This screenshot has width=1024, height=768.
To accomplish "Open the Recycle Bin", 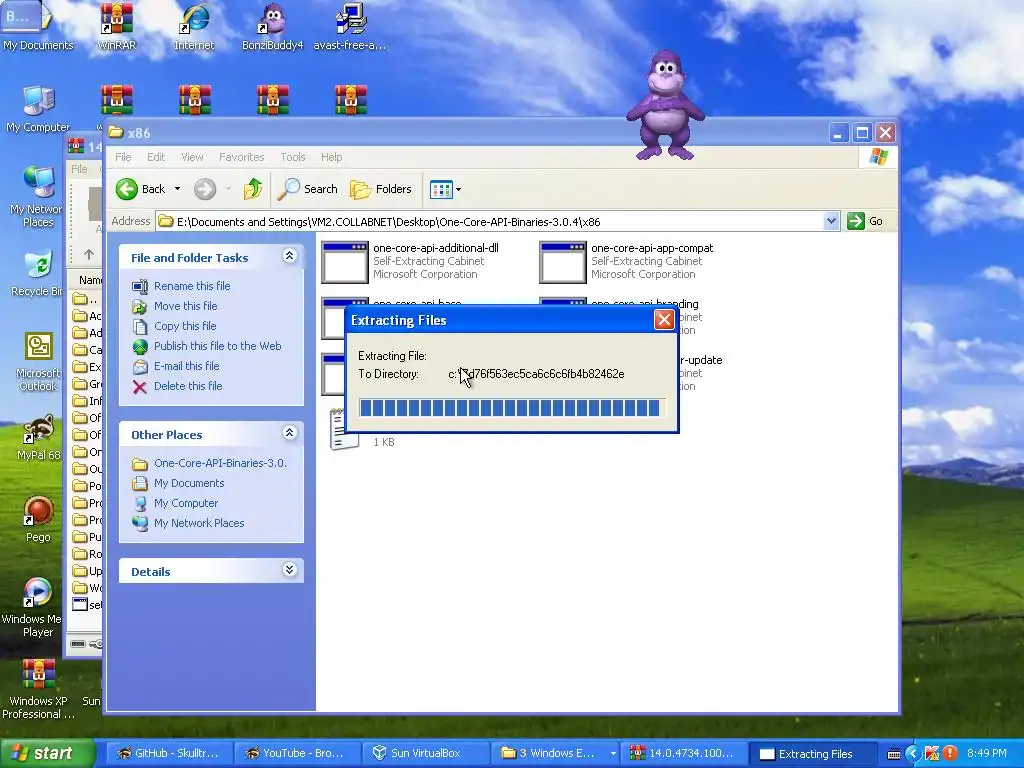I will tap(38, 274).
